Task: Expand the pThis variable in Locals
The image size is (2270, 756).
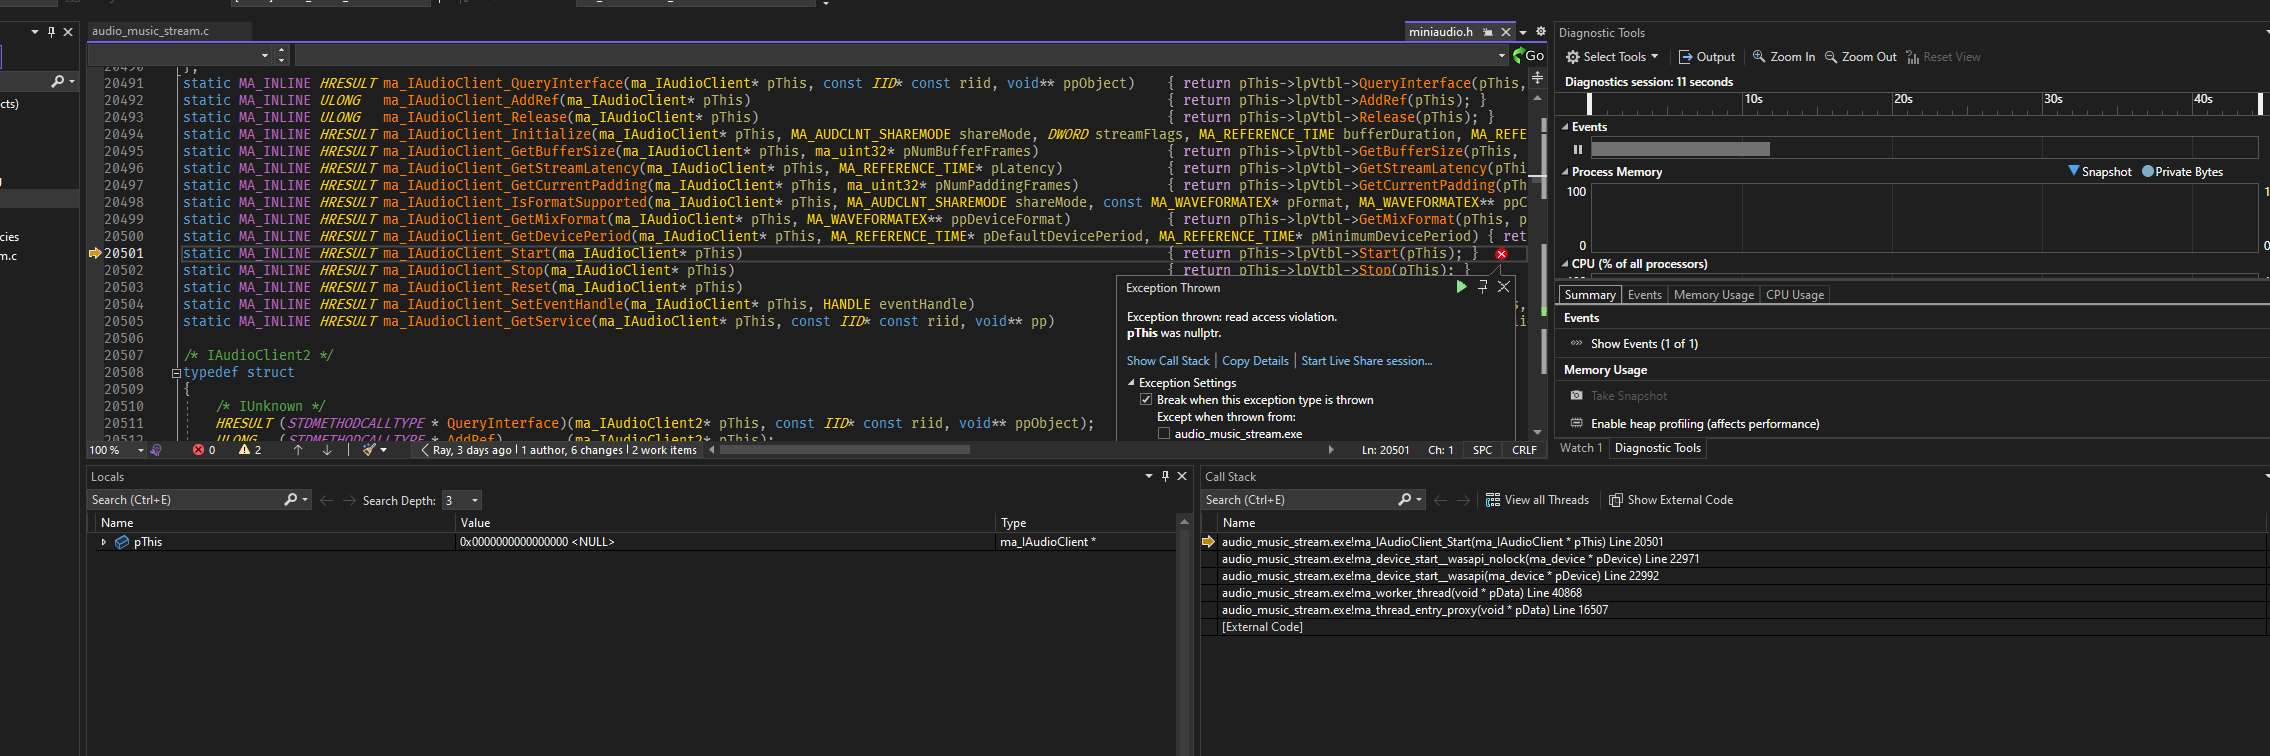Action: point(103,542)
